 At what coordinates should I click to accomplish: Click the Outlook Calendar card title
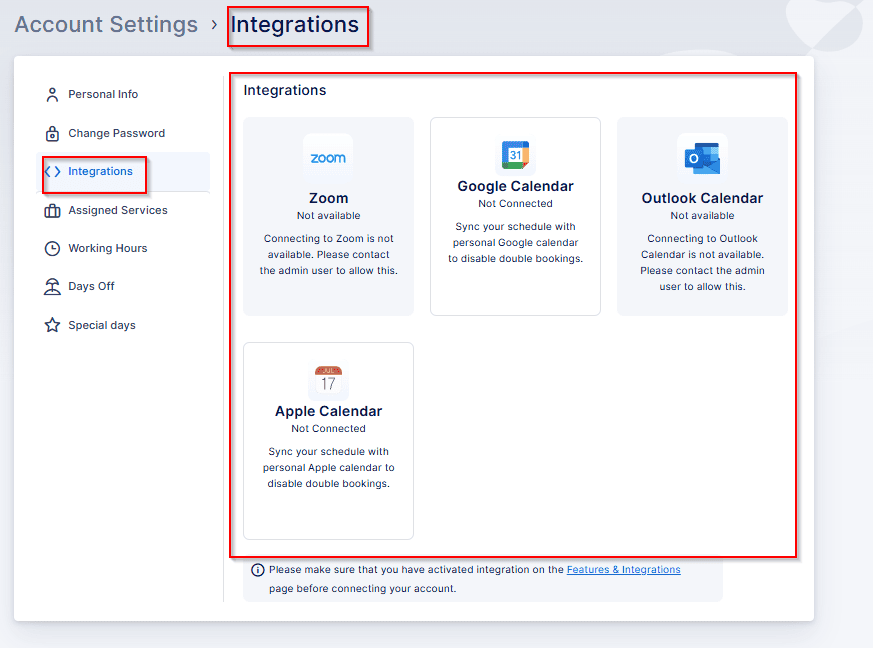(x=702, y=199)
